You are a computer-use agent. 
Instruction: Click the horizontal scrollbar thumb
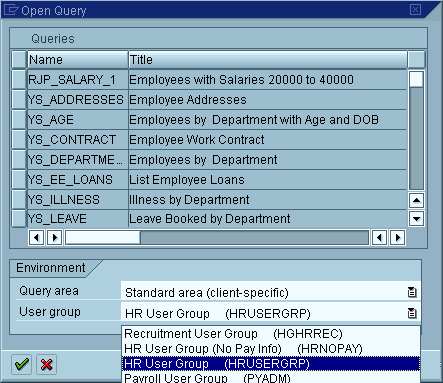pos(103,238)
